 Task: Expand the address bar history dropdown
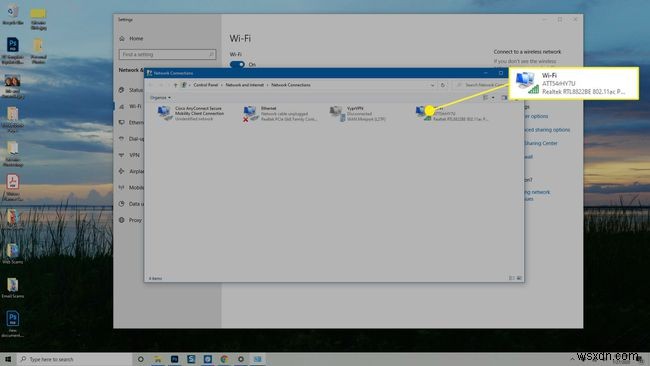pos(432,85)
